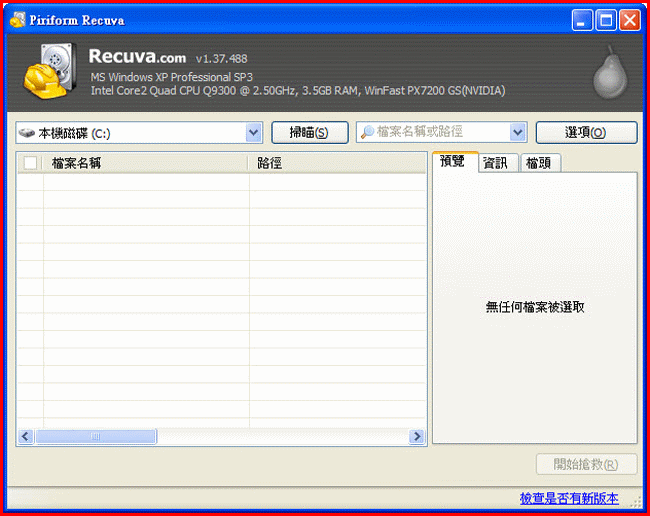Image resolution: width=650 pixels, height=516 pixels.
Task: Switch to the 預覽 tab
Action: [x=452, y=162]
